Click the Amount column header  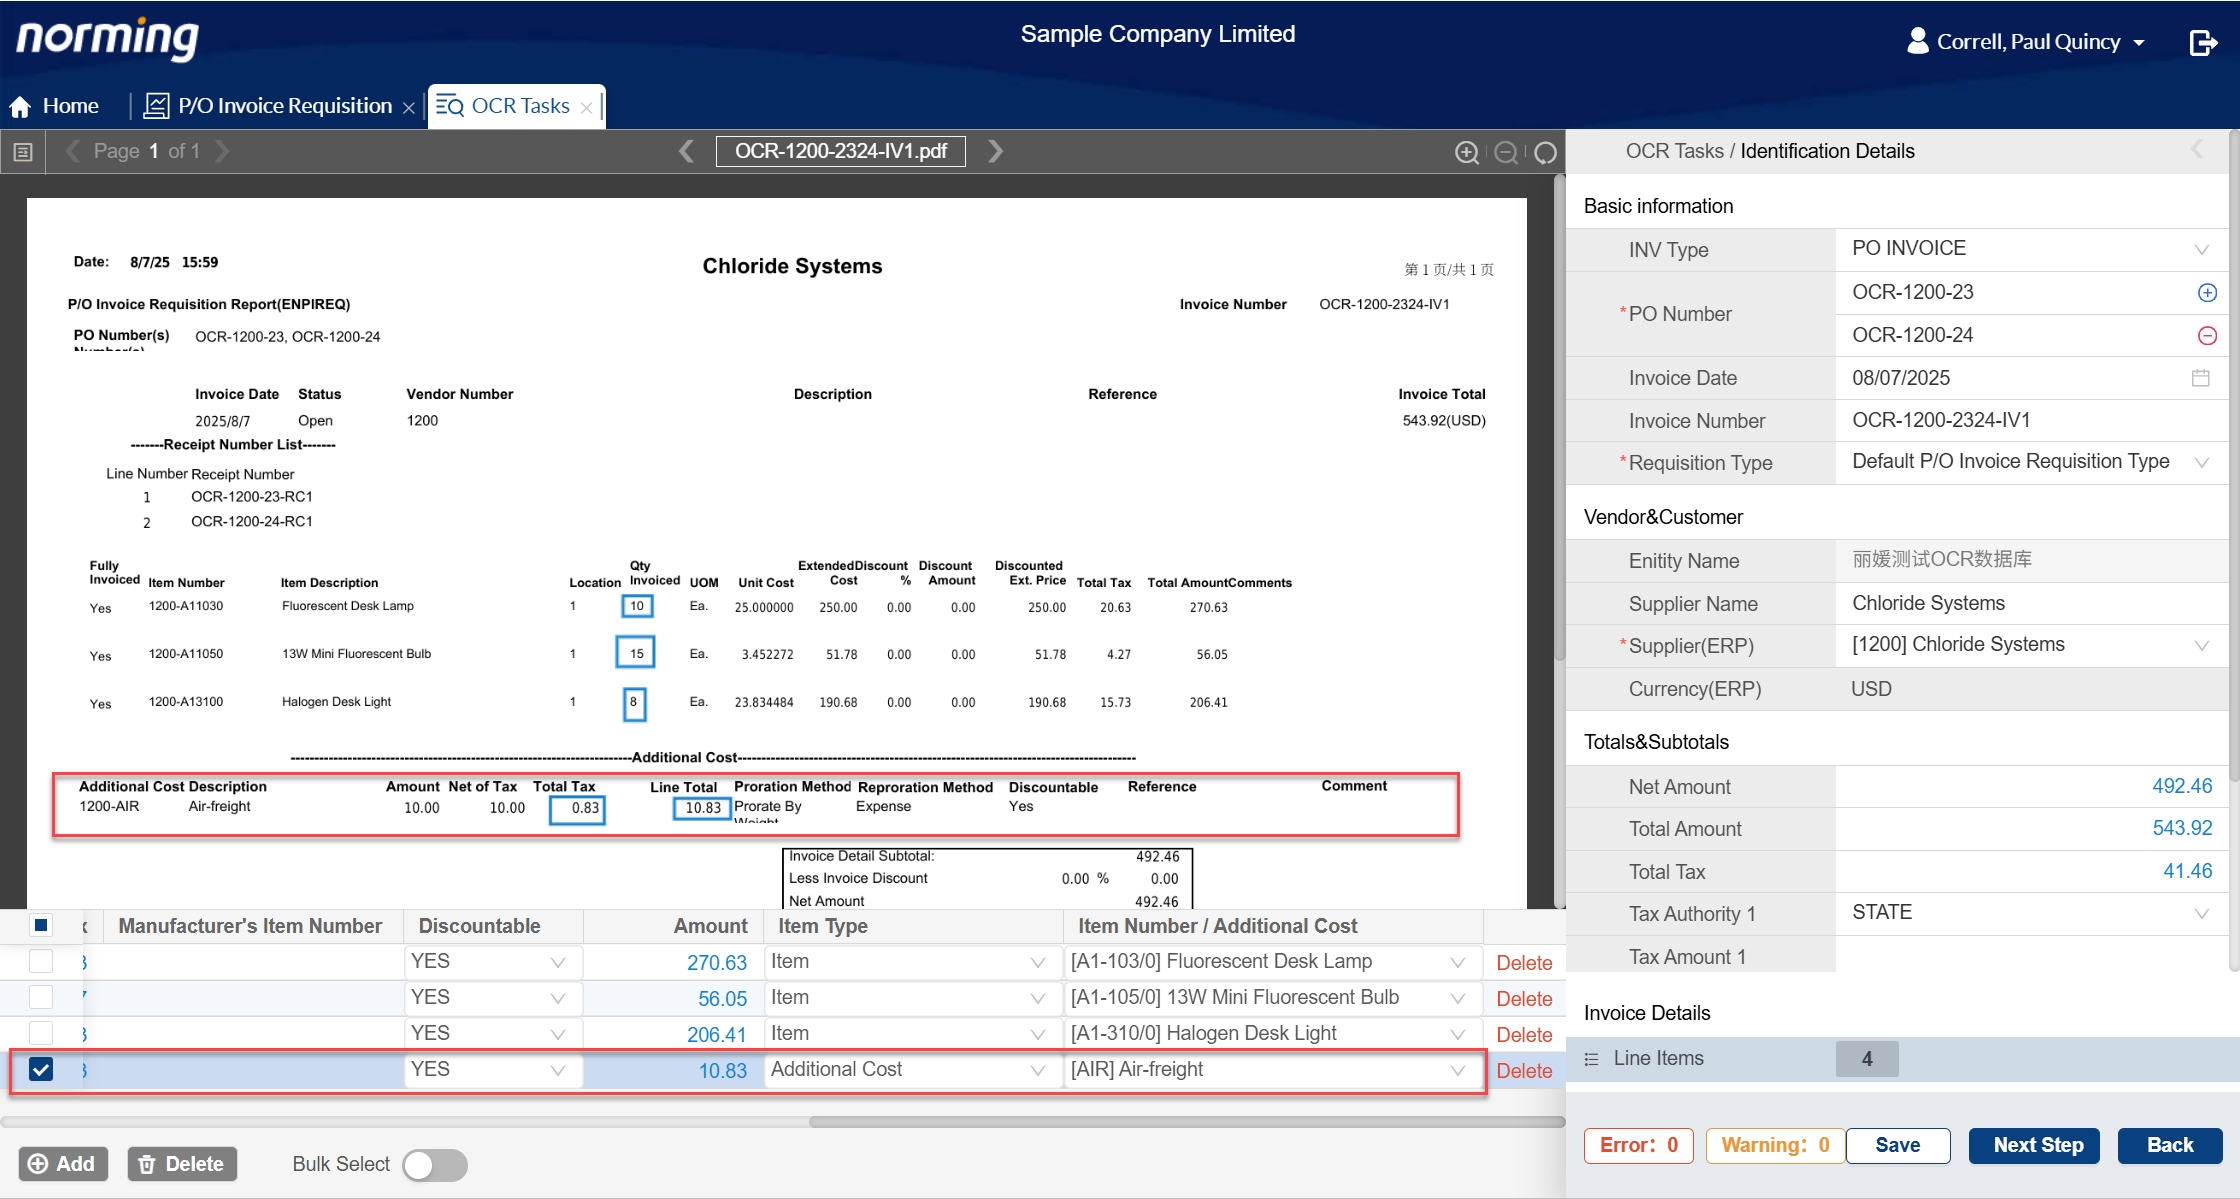[x=710, y=926]
